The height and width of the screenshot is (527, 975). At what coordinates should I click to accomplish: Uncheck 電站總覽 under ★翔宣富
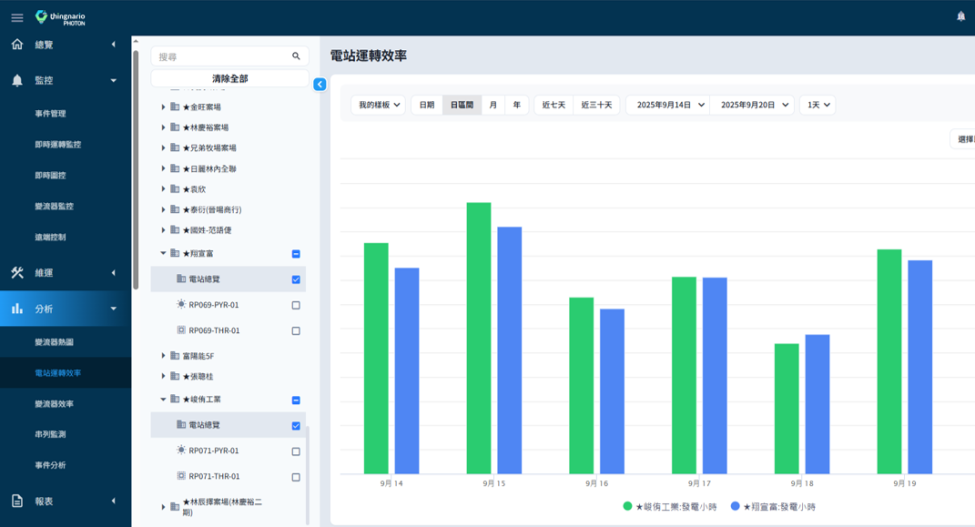296,280
